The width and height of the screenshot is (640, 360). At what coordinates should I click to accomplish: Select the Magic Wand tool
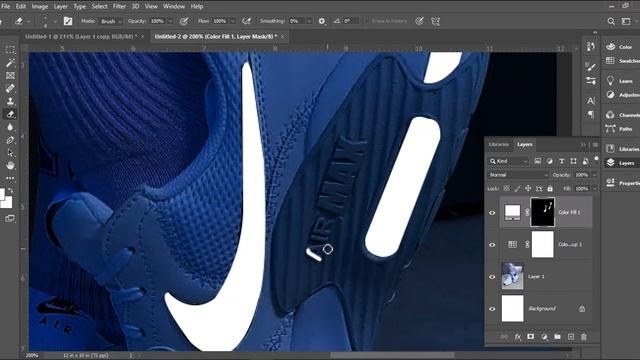(10, 63)
